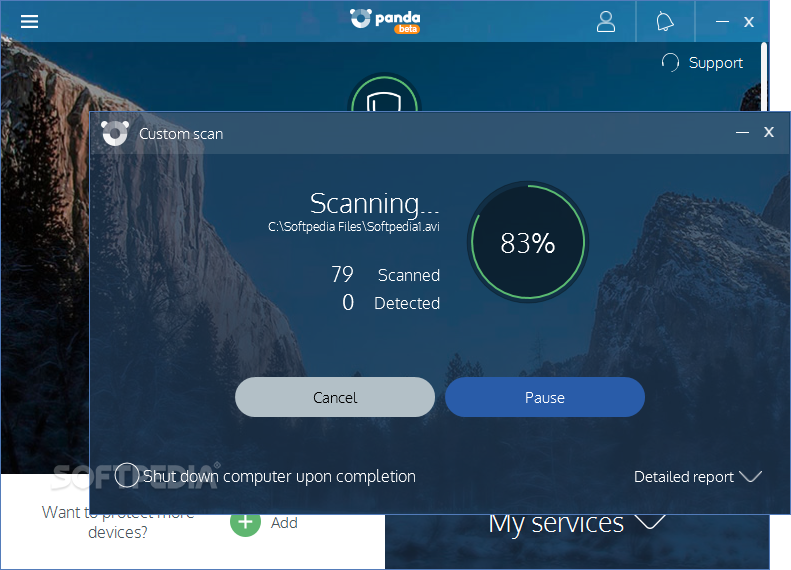Click the Support headset icon
The height and width of the screenshot is (570, 791).
point(670,63)
